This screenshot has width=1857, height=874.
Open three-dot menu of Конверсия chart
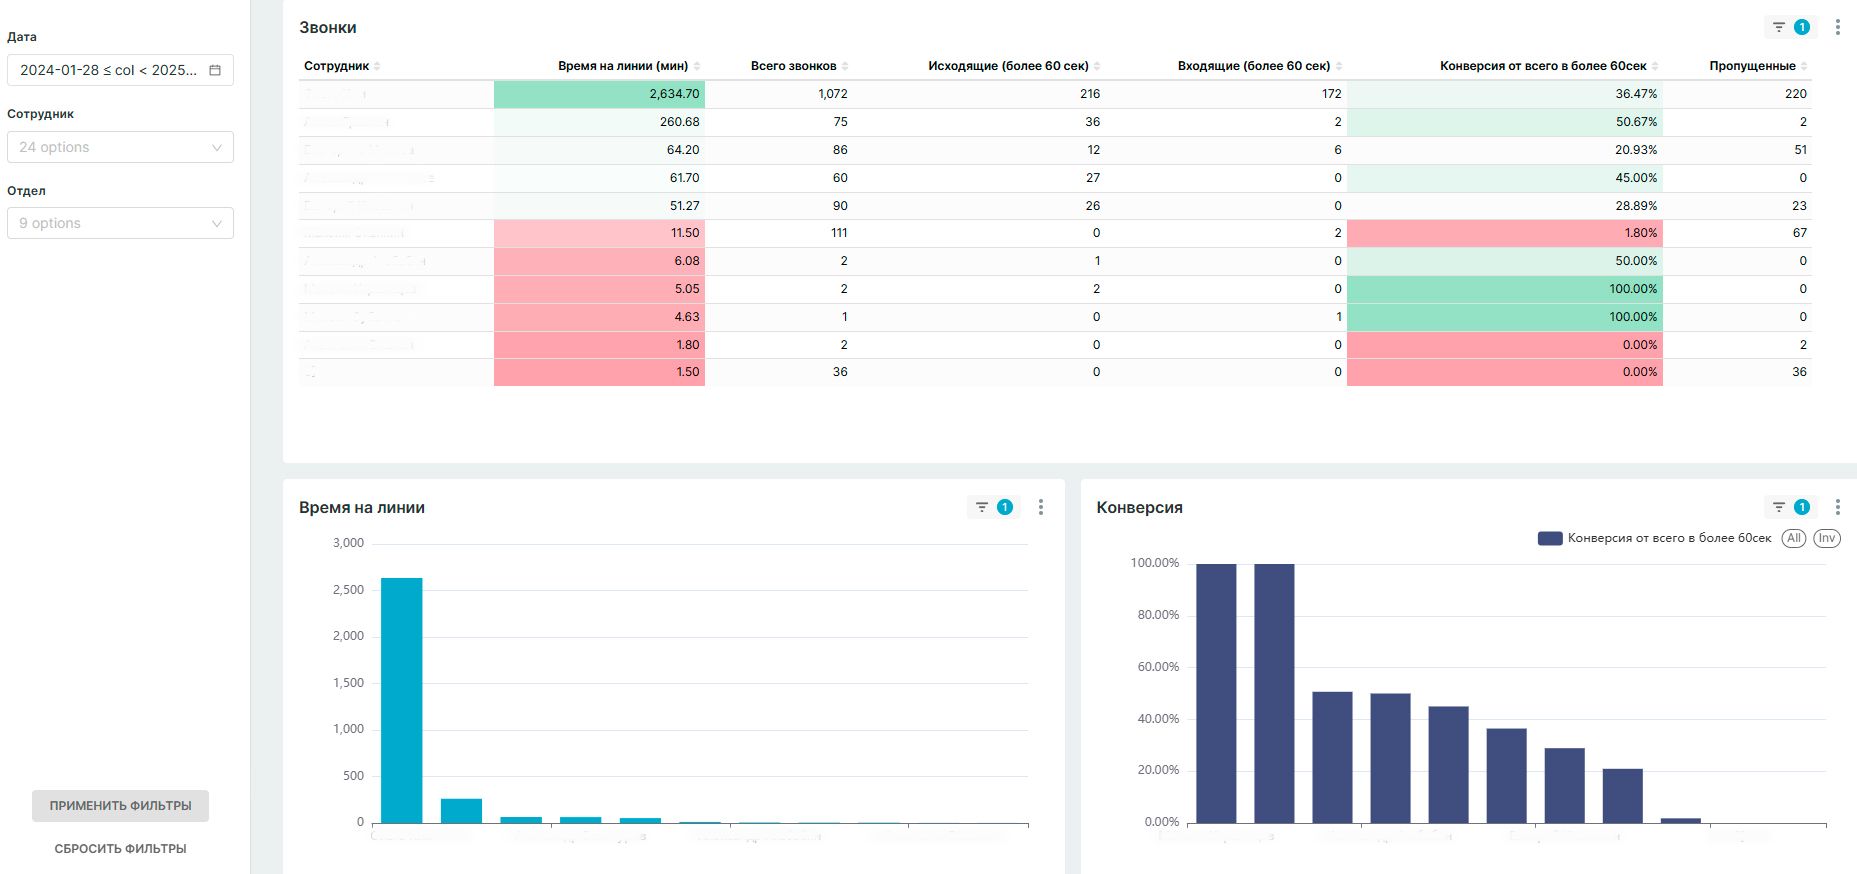click(x=1837, y=508)
